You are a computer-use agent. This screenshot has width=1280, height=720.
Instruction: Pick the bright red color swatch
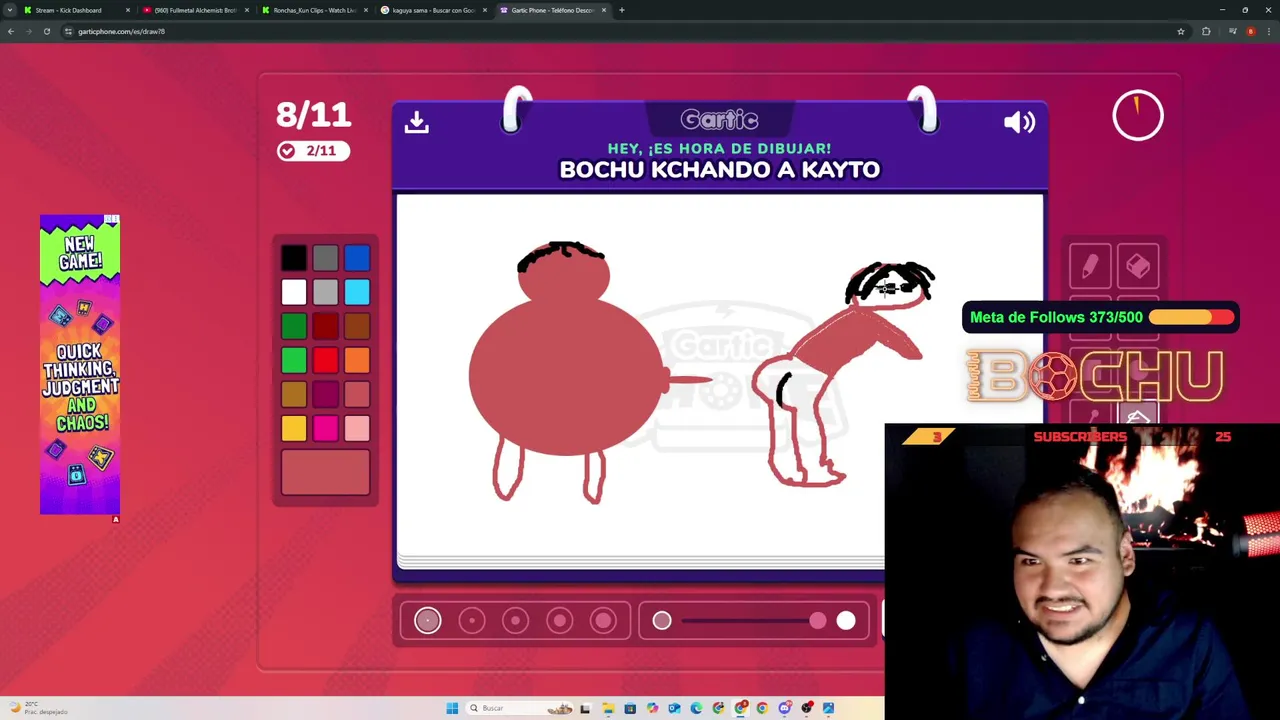(x=325, y=360)
